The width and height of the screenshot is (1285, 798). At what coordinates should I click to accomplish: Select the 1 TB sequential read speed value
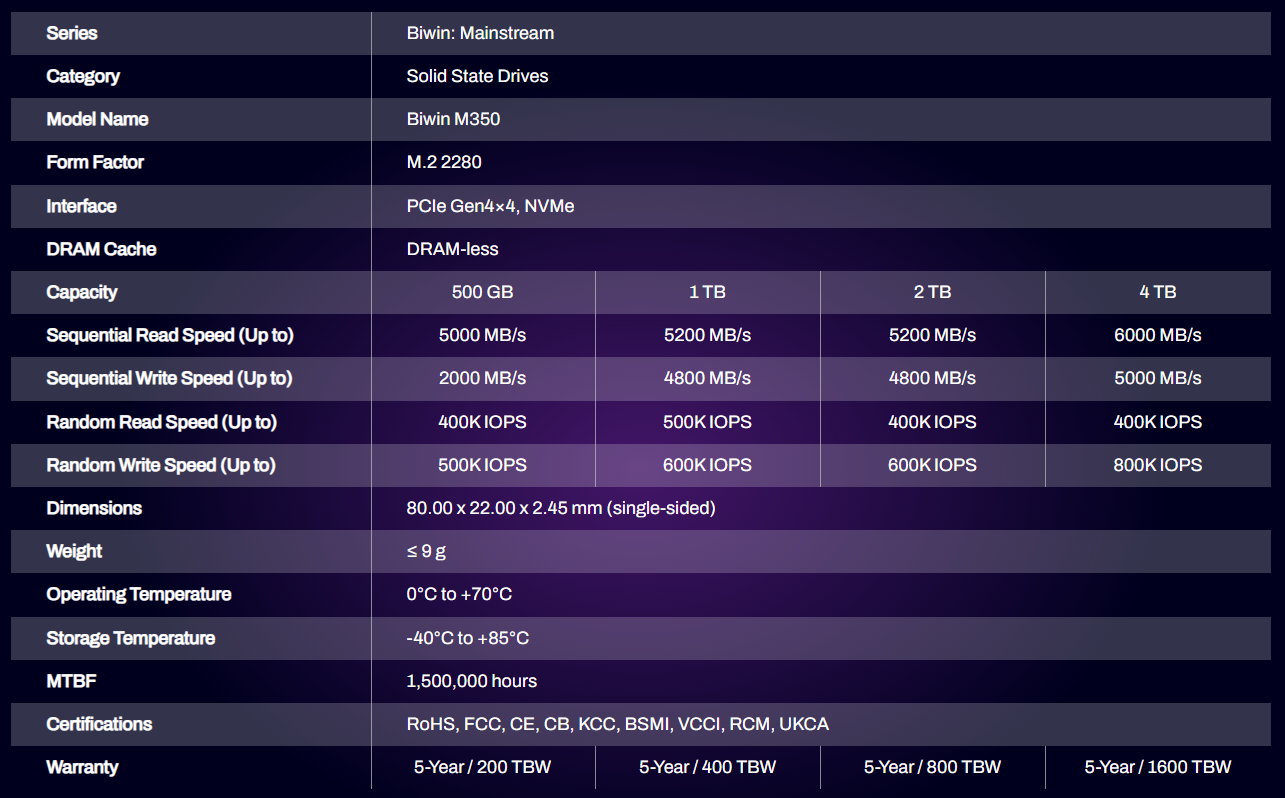point(708,335)
